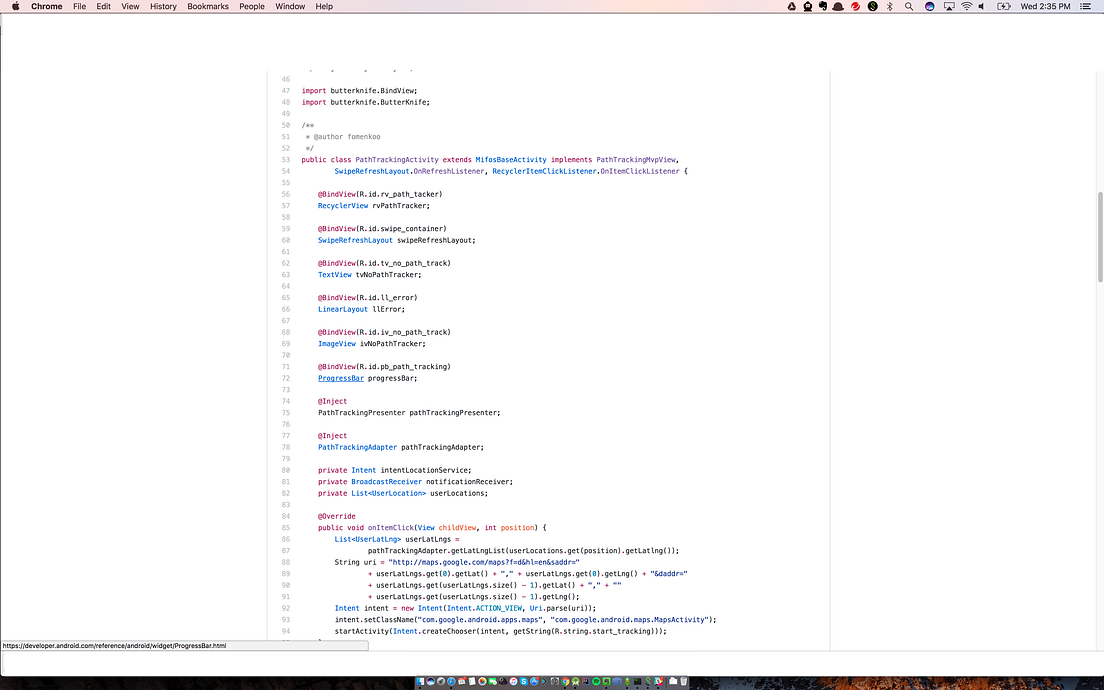The width and height of the screenshot is (1104, 690).
Task: Open Terminal from the Dock
Action: (637, 681)
